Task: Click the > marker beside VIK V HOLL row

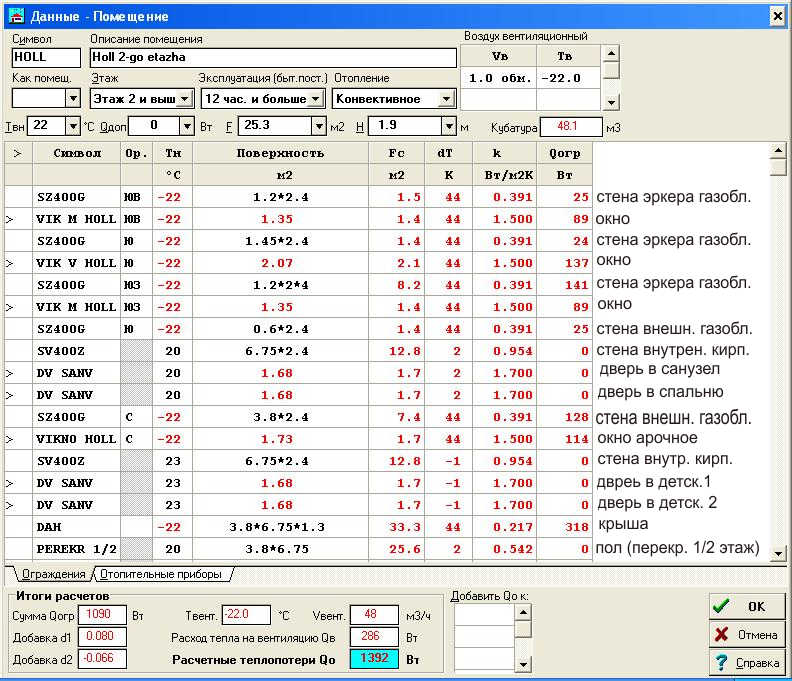Action: pos(10,263)
